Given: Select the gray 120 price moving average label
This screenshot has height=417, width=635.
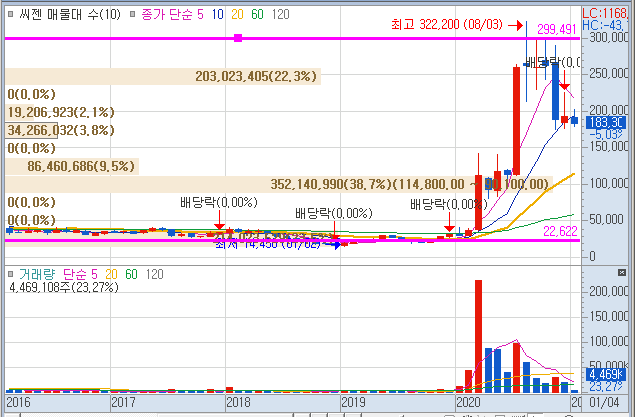Looking at the screenshot, I should coord(280,15).
